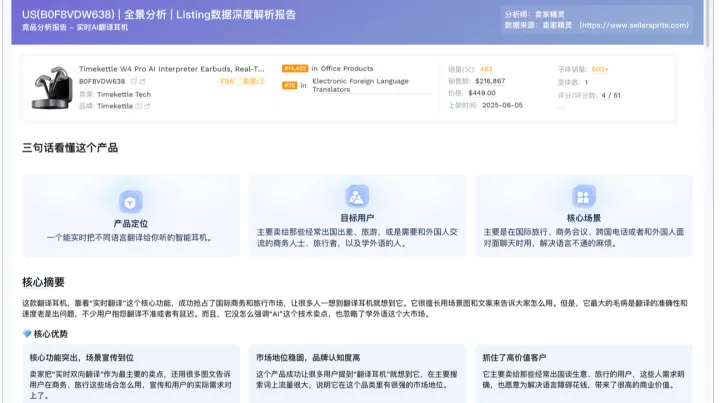Open the external link icon beside ASIN B0F8VDW638
Screen dimensions: 720x403
[143, 81]
